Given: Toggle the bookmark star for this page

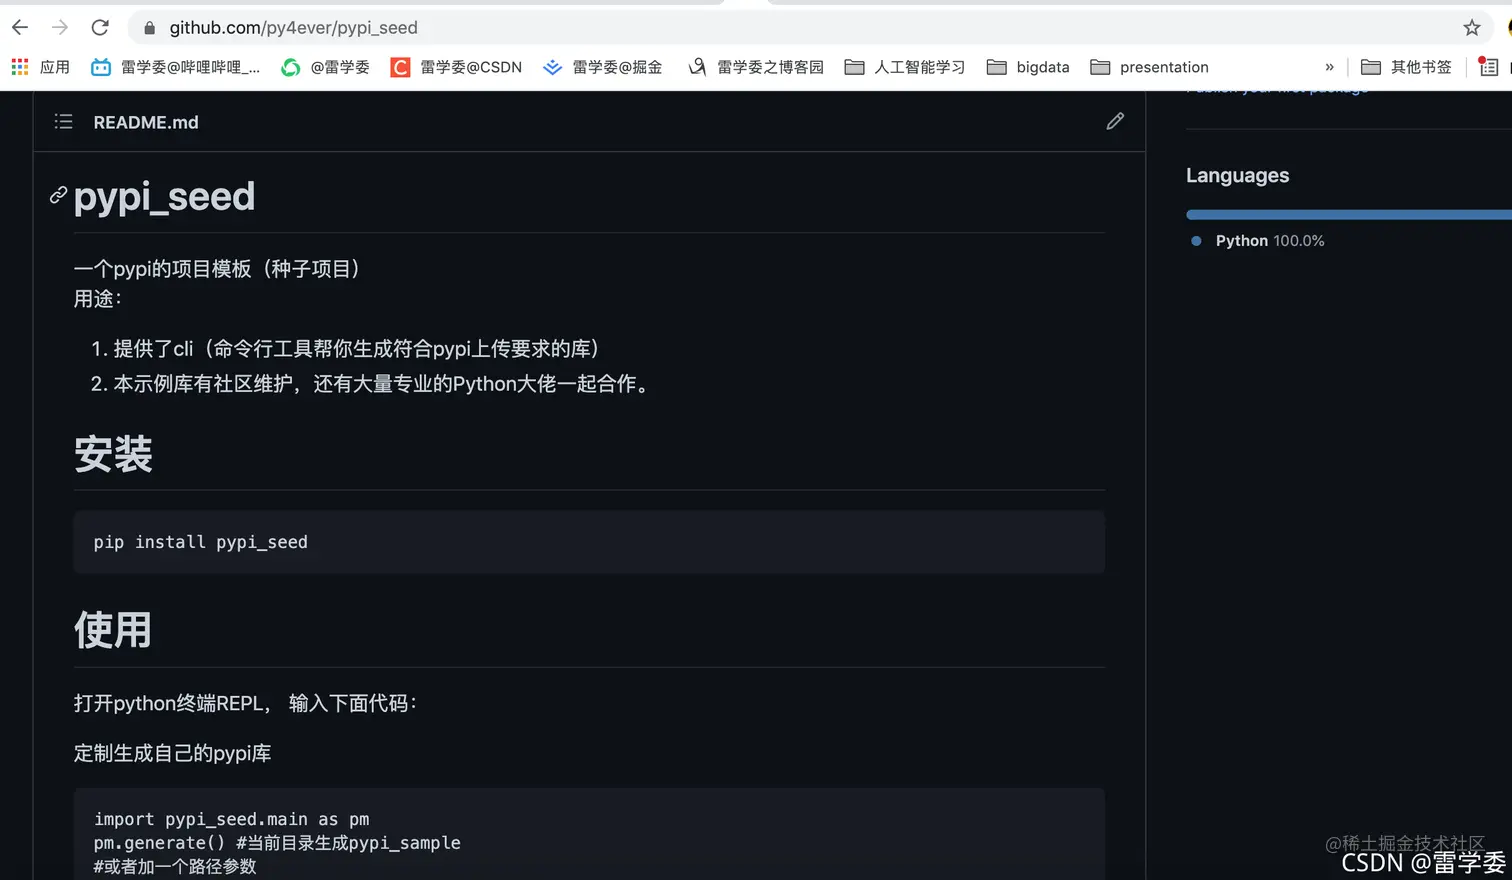Looking at the screenshot, I should click(1472, 27).
